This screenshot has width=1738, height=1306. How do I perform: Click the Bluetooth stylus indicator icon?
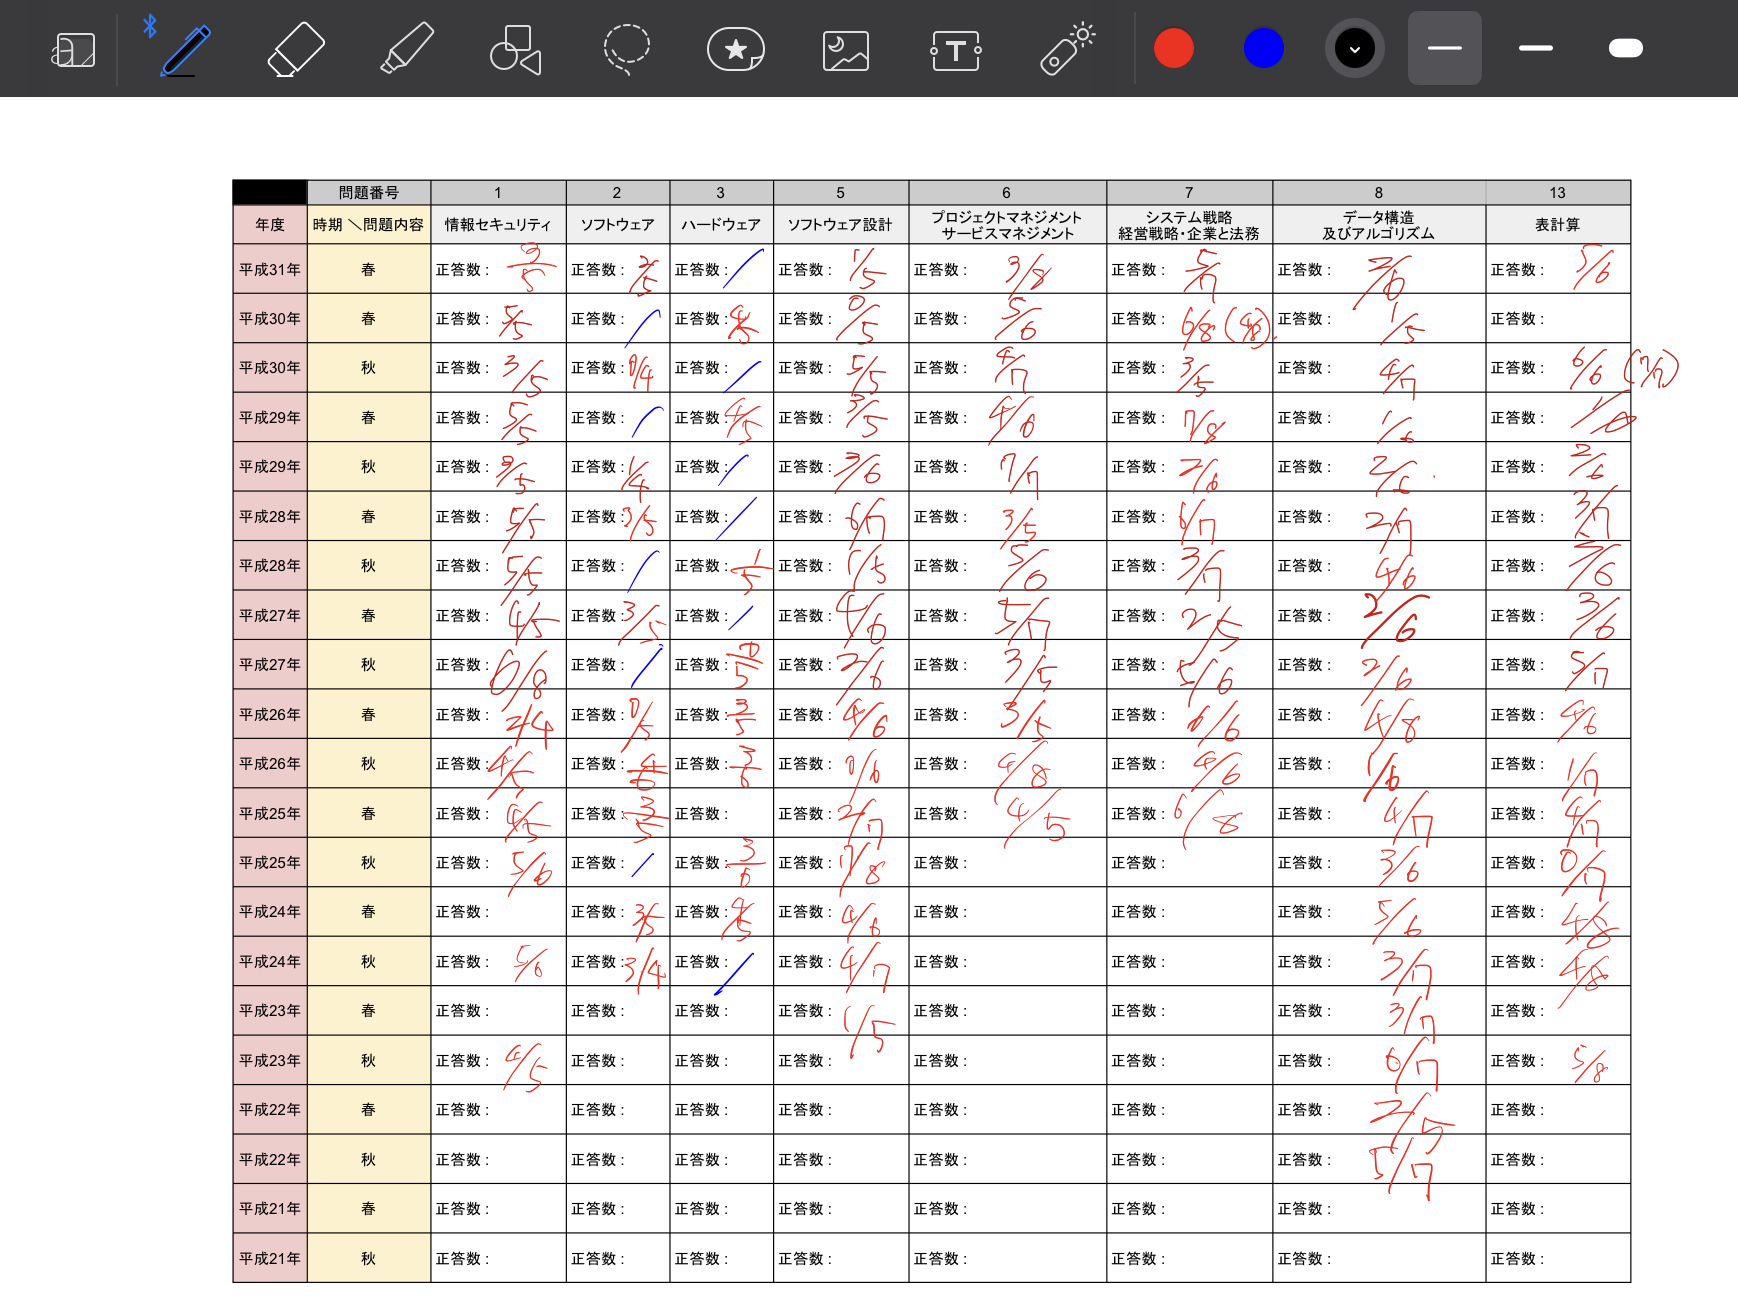coord(150,26)
